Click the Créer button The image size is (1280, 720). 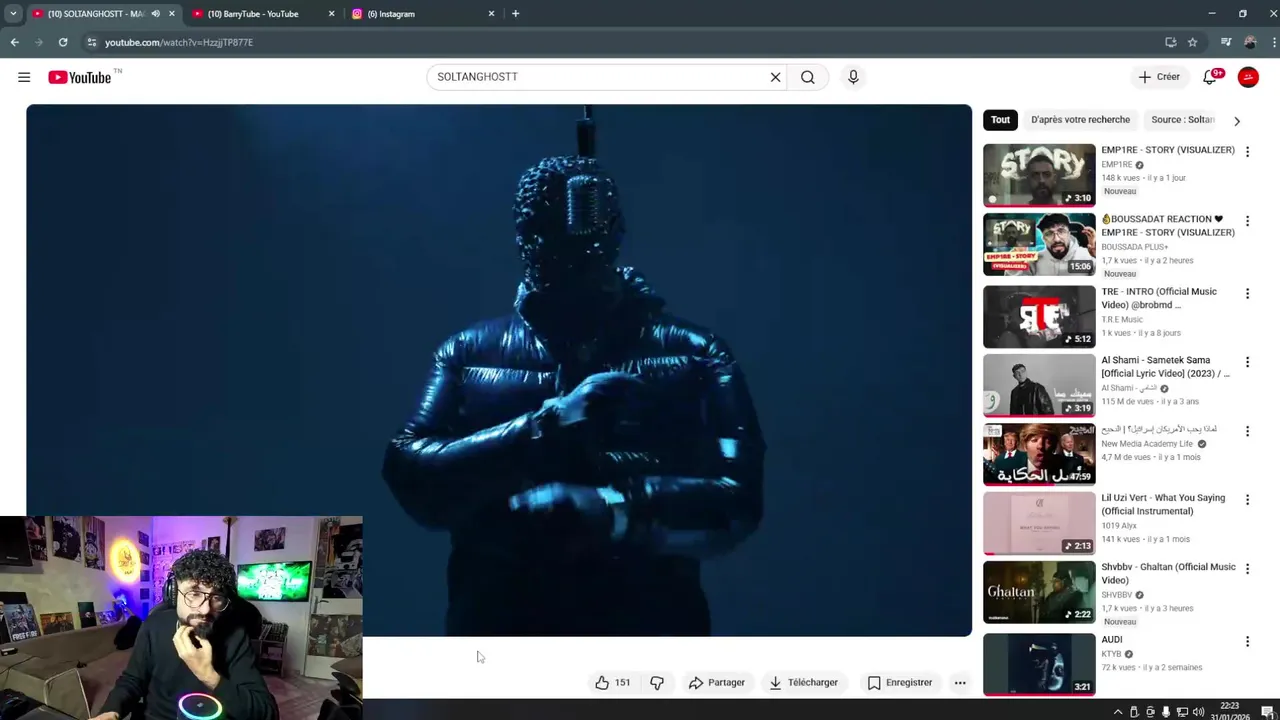[x=1159, y=77]
